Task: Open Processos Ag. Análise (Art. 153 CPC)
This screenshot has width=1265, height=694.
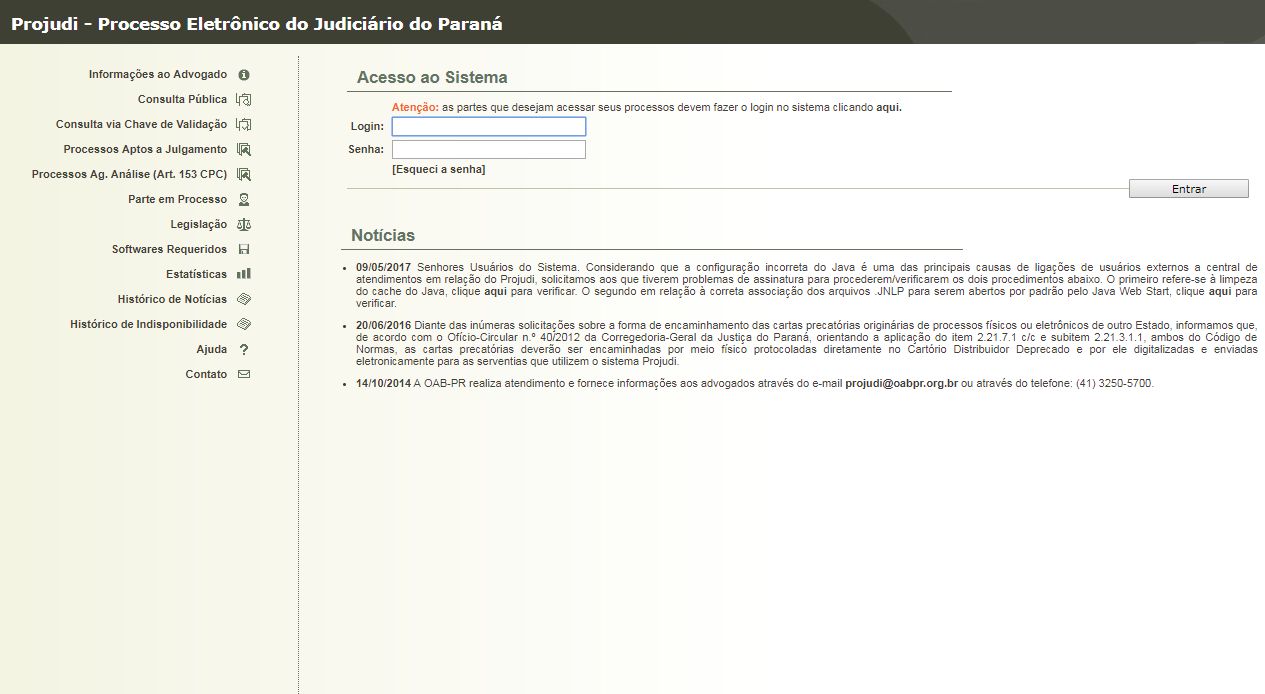Action: tap(130, 175)
